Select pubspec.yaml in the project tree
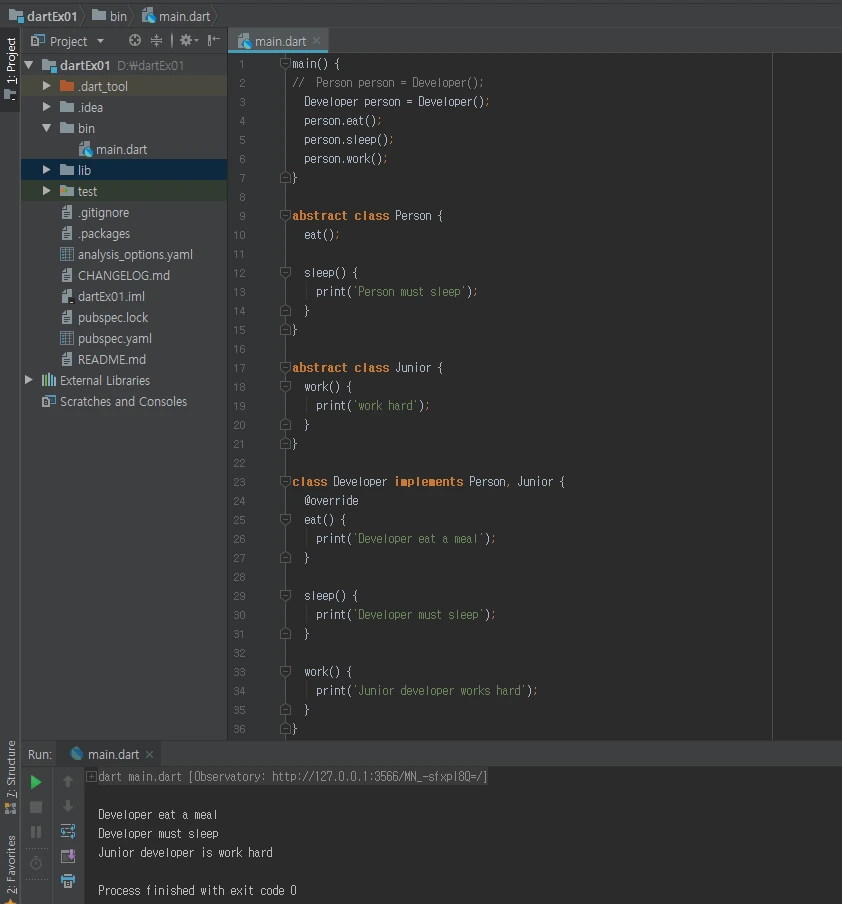Image resolution: width=842 pixels, height=904 pixels. coord(114,338)
